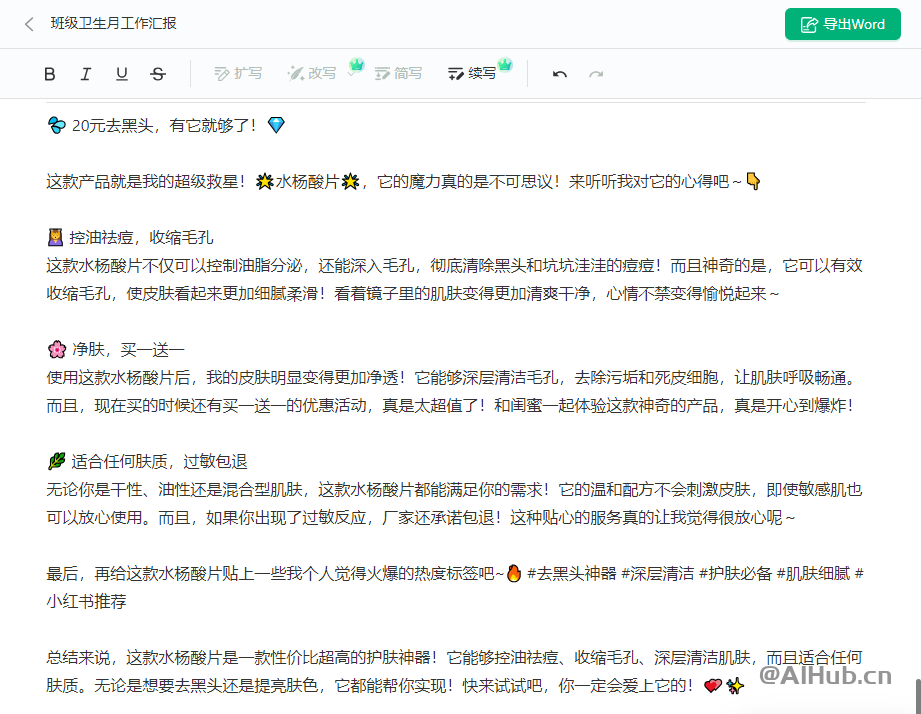The height and width of the screenshot is (714, 921).
Task: Click hashtag #护肤必备
Action: [735, 574]
